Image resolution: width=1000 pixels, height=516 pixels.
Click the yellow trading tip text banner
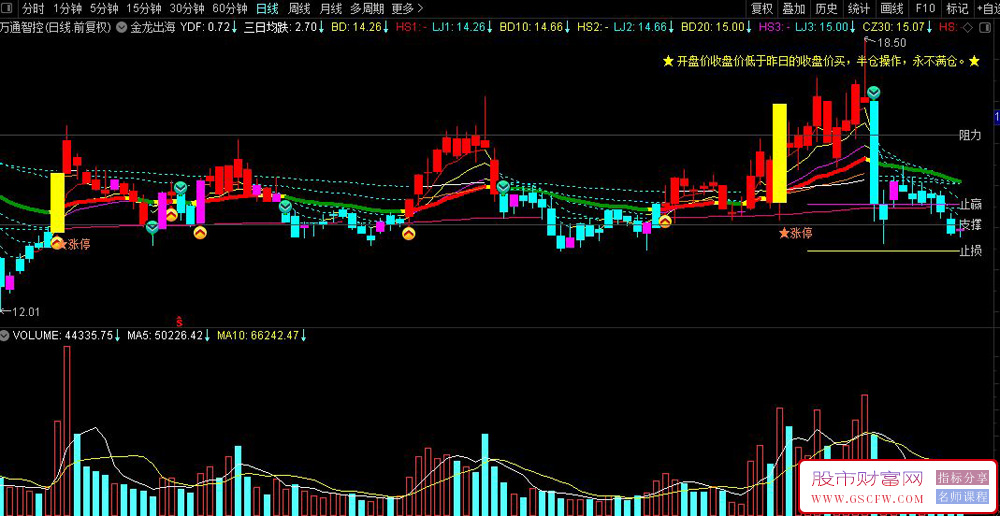click(x=821, y=61)
